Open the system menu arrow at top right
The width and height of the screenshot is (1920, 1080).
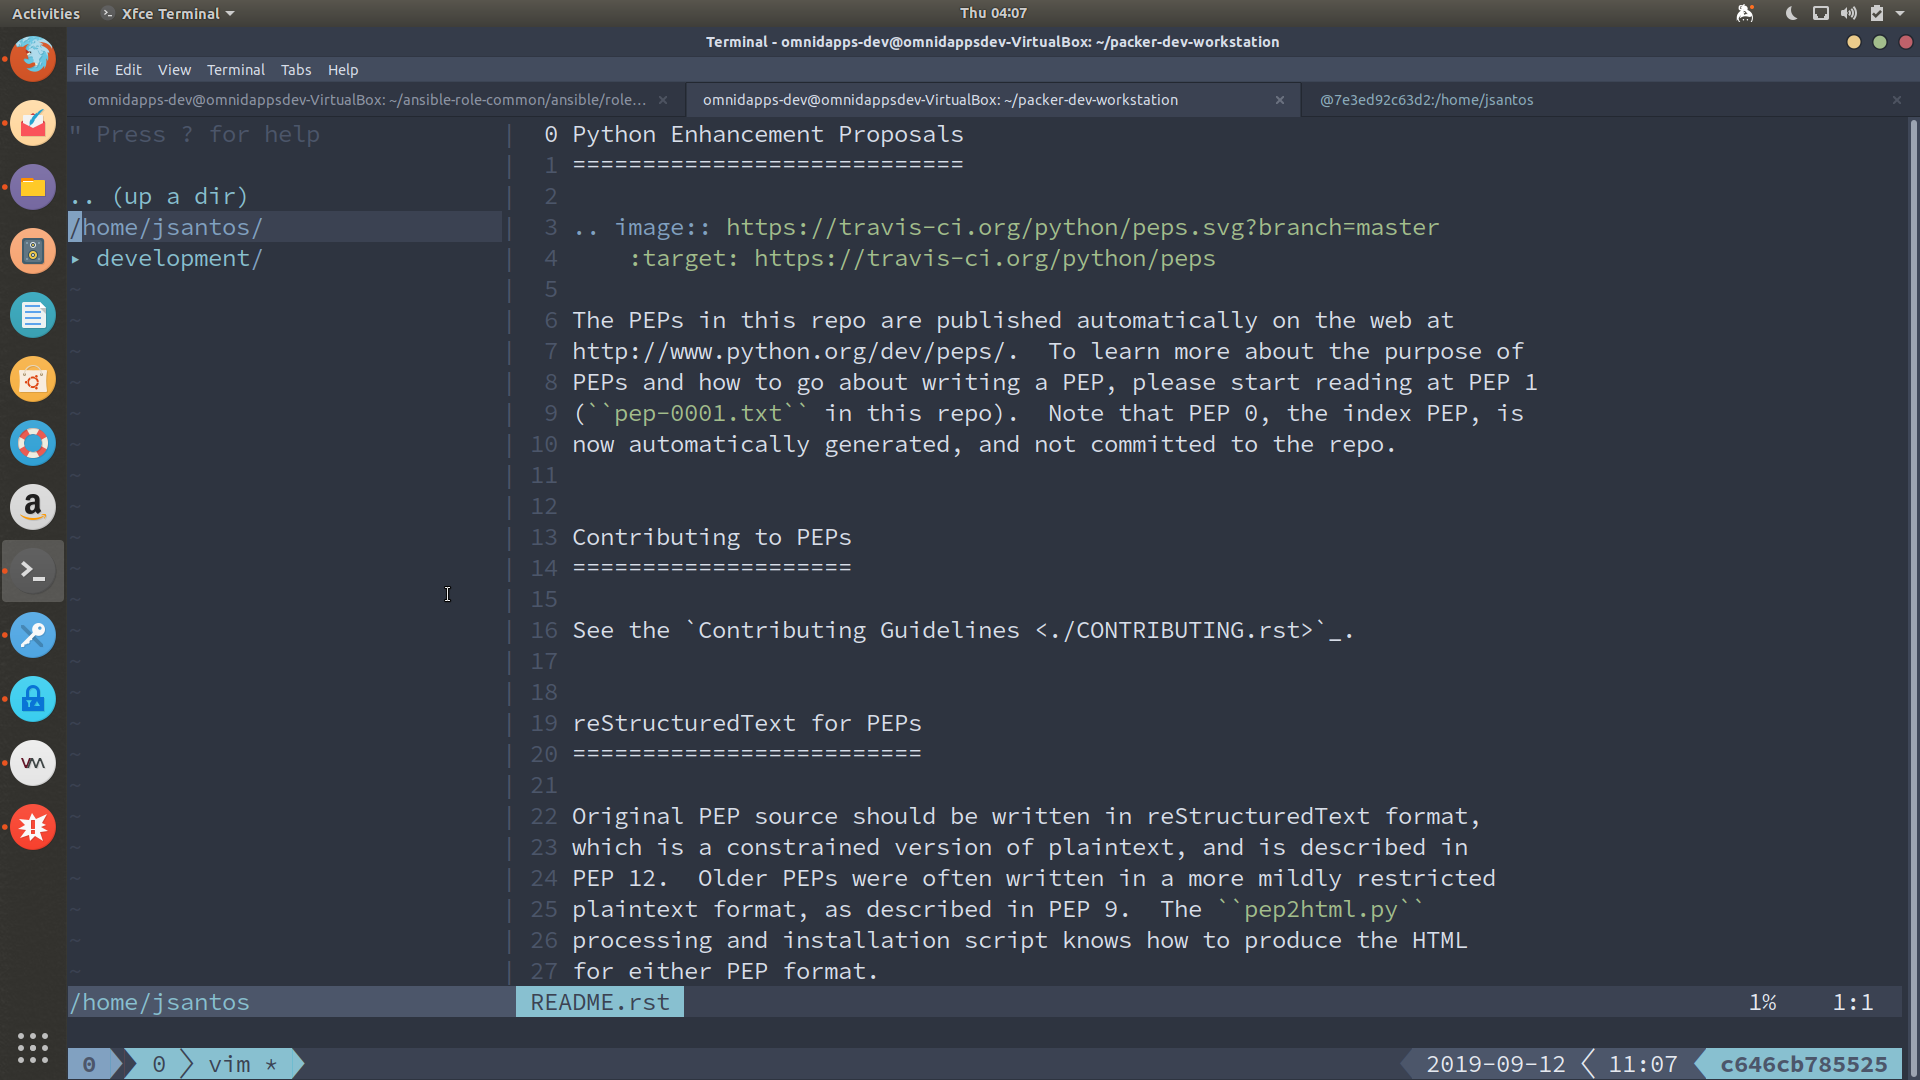coord(1900,13)
